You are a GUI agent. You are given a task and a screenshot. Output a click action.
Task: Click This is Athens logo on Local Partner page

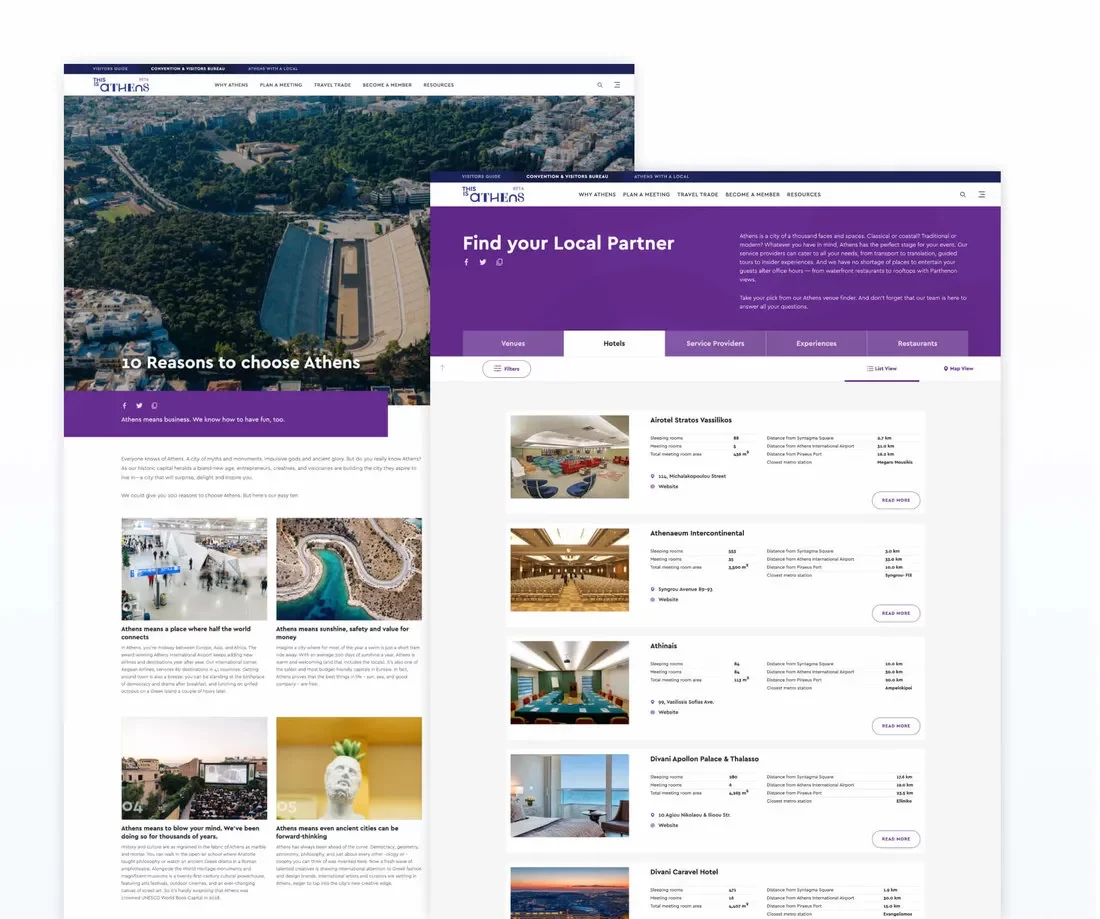point(493,194)
